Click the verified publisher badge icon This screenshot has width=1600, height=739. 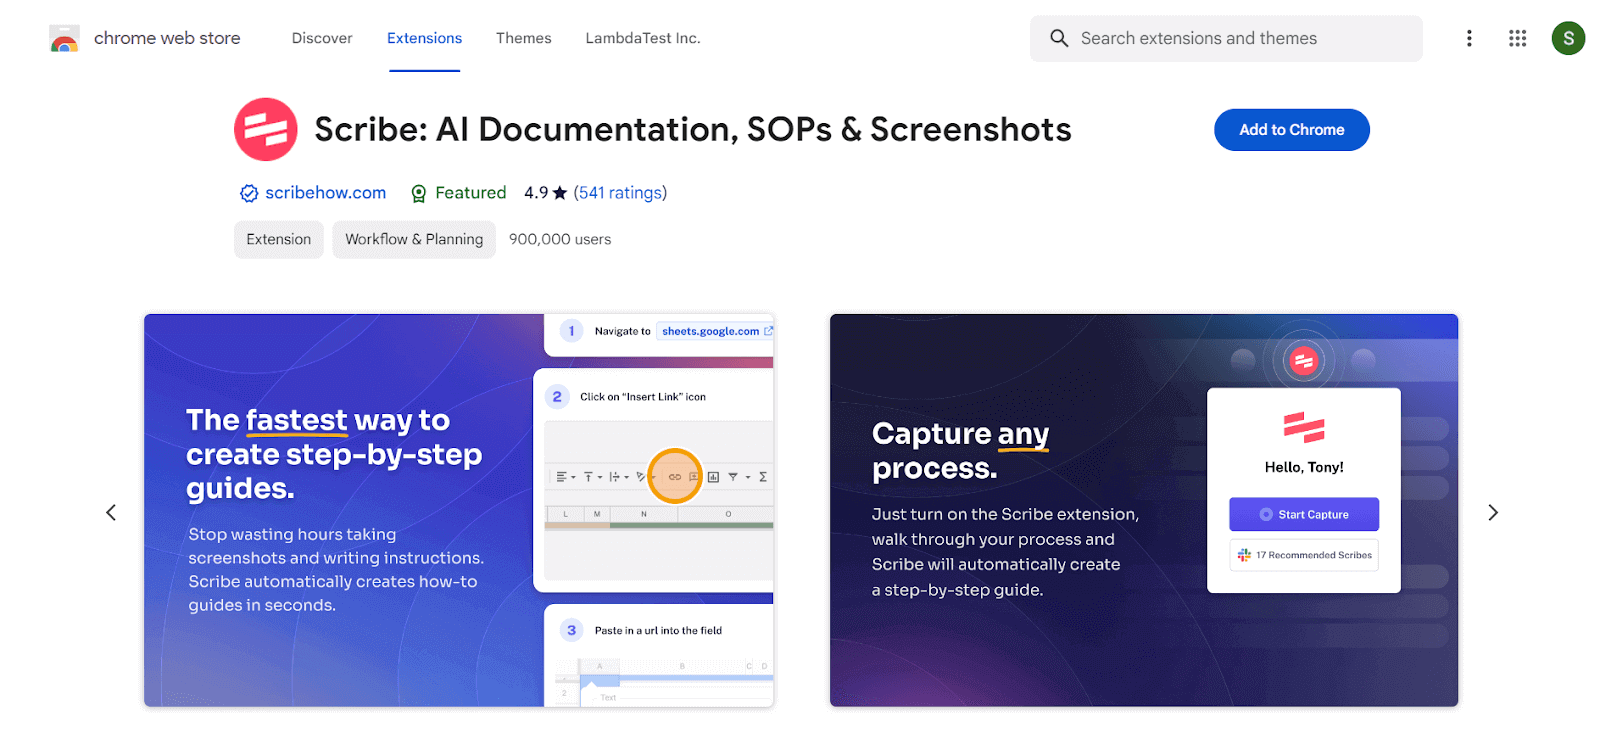(x=249, y=193)
